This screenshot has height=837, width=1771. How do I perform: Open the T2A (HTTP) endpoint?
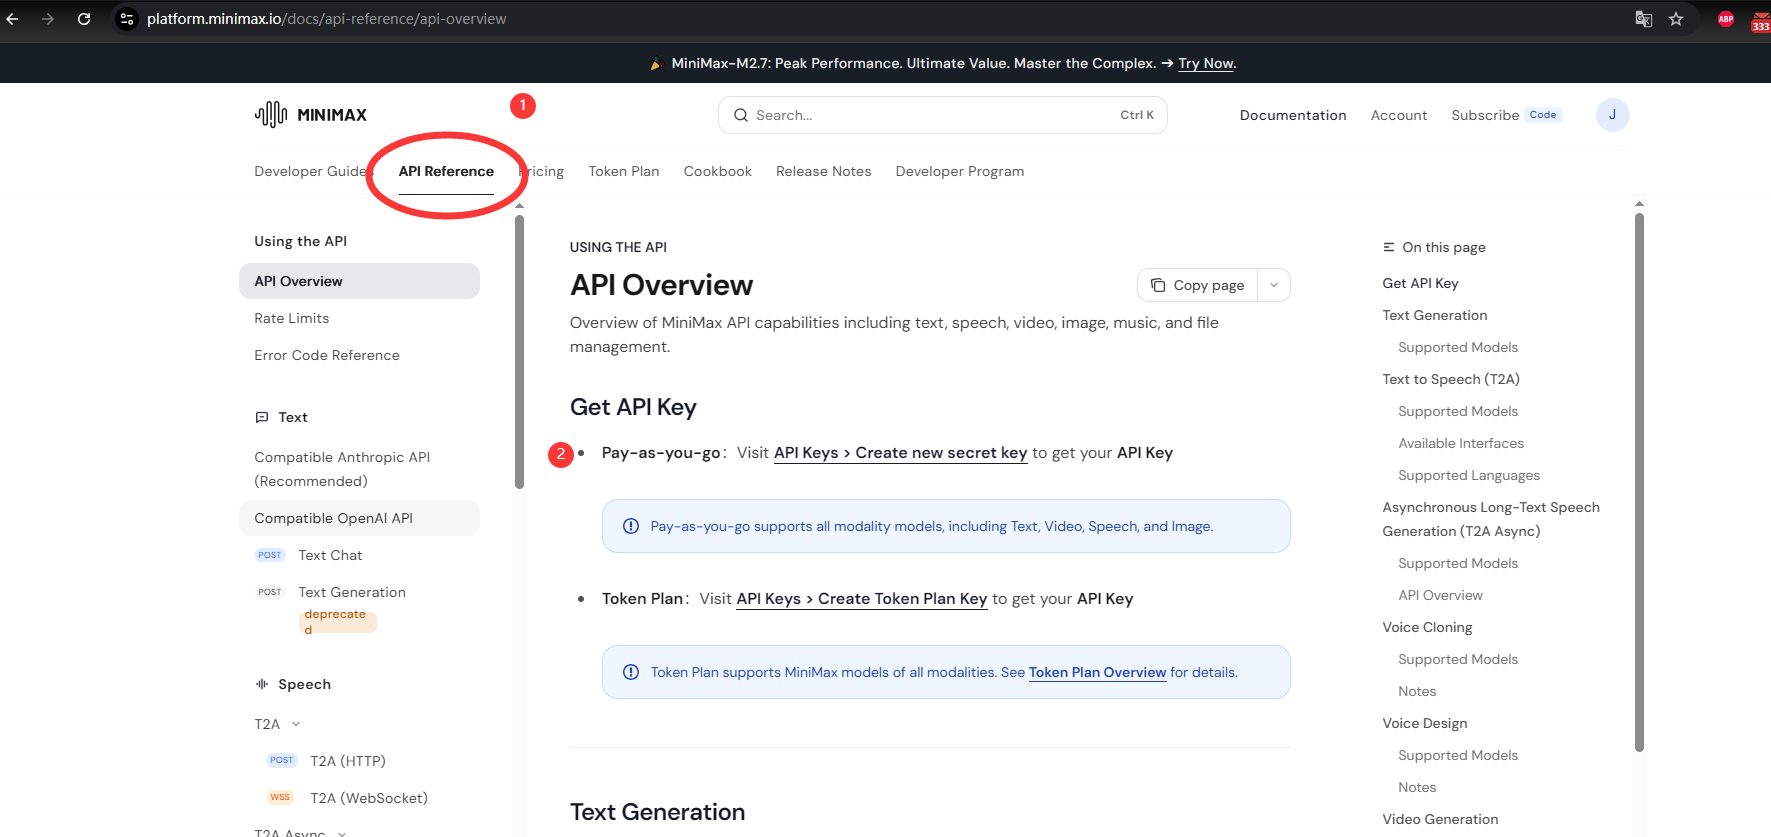pyautogui.click(x=348, y=761)
